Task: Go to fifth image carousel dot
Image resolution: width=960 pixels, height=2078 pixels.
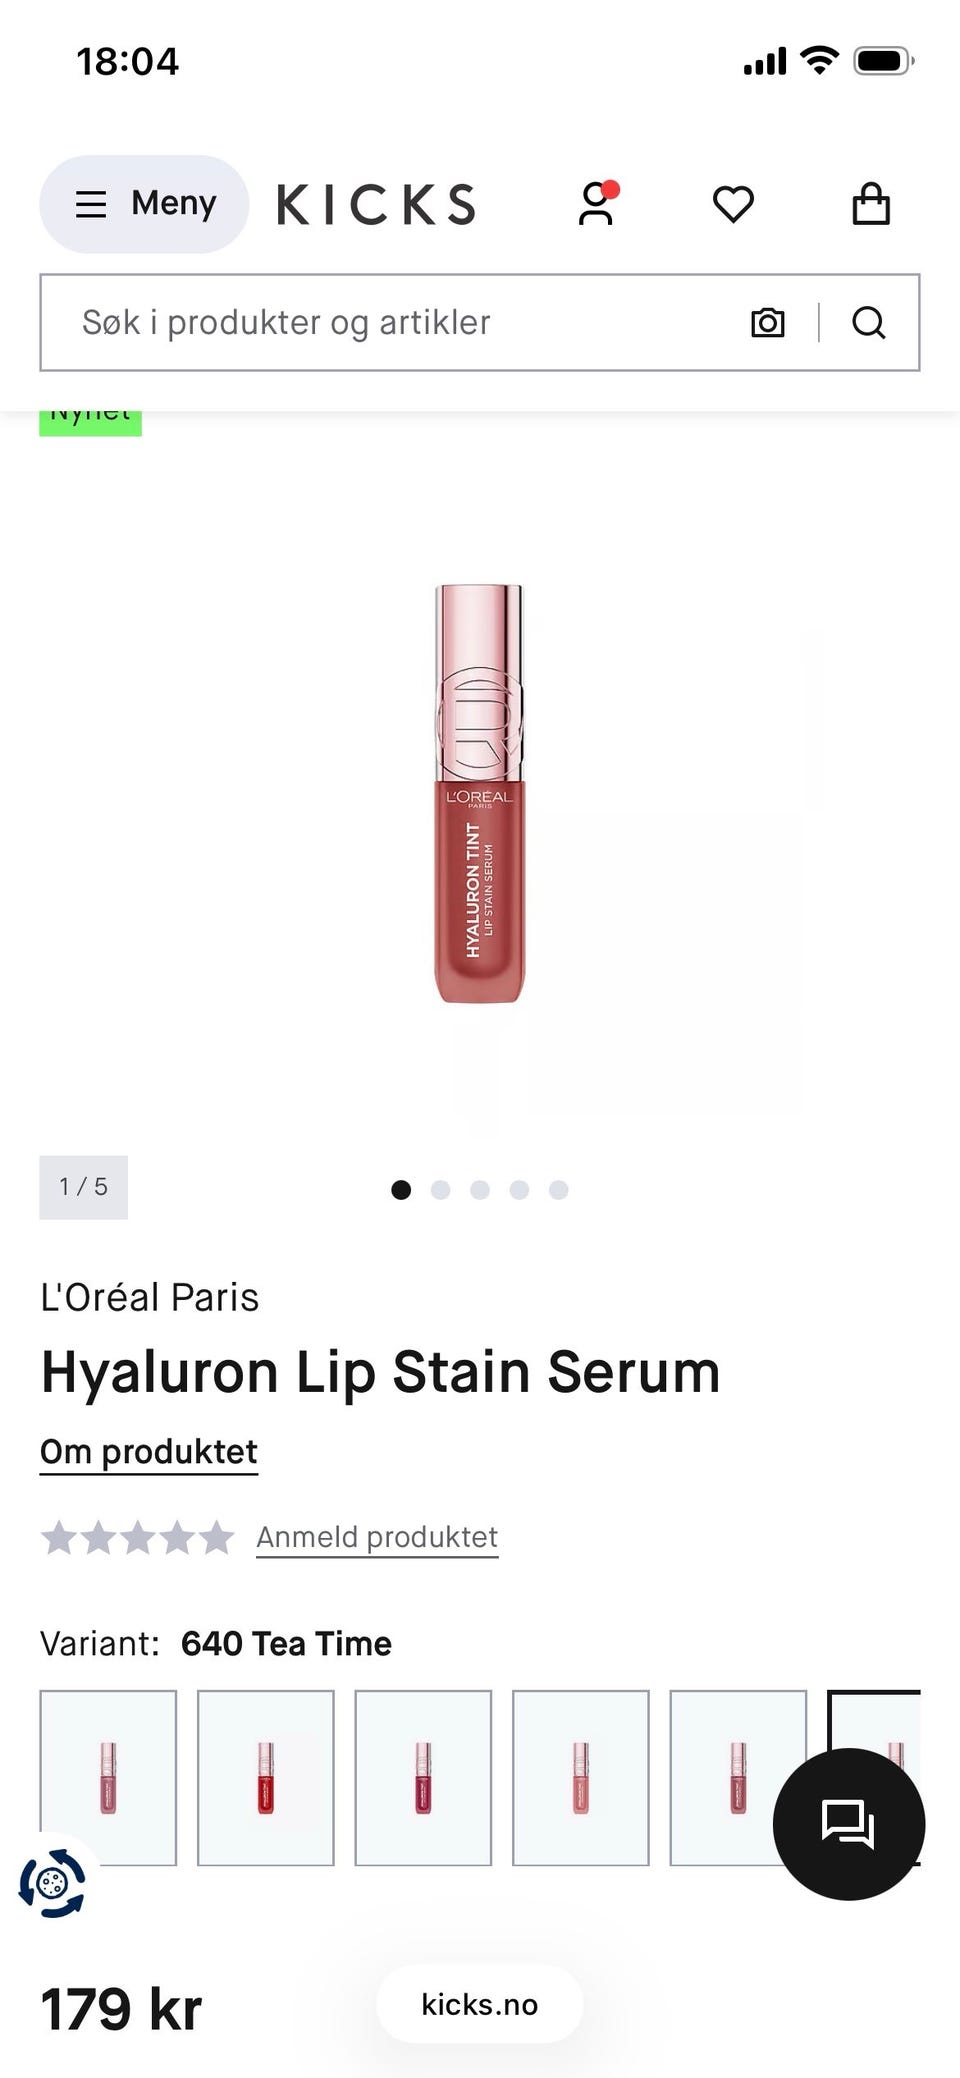Action: [559, 1189]
